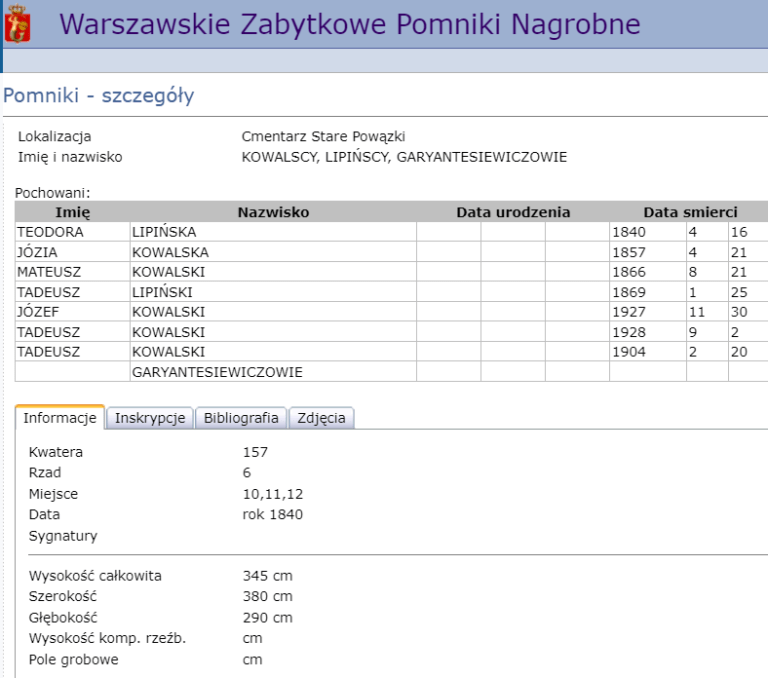Click the Pochowani label

click(x=52, y=193)
